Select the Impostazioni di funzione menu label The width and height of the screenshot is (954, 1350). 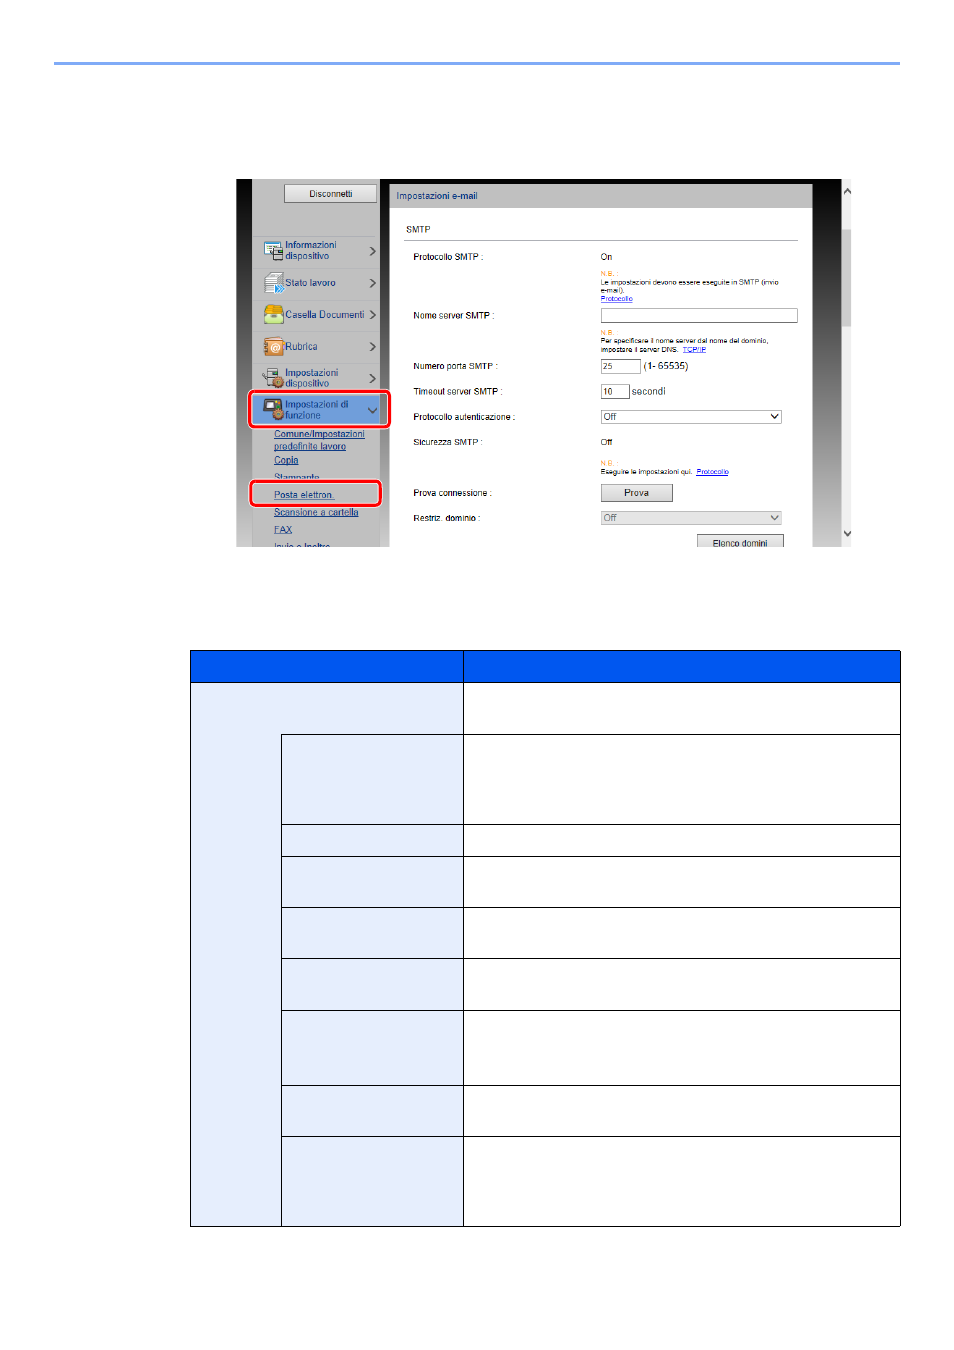[x=317, y=410]
